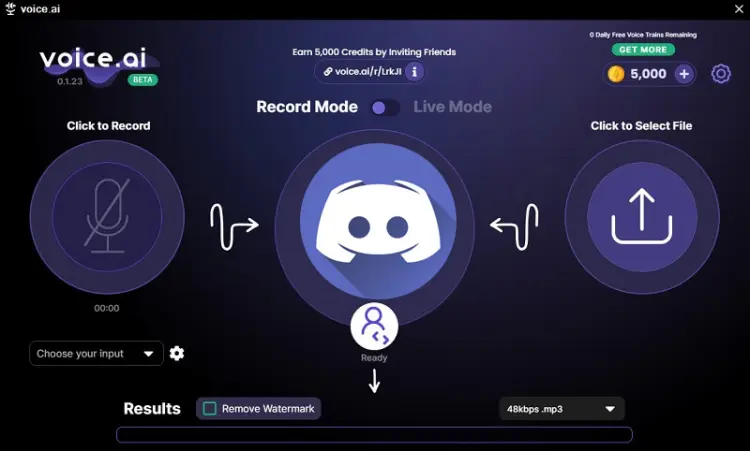Select the Record Mode label
This screenshot has width=750, height=451.
[x=307, y=107]
